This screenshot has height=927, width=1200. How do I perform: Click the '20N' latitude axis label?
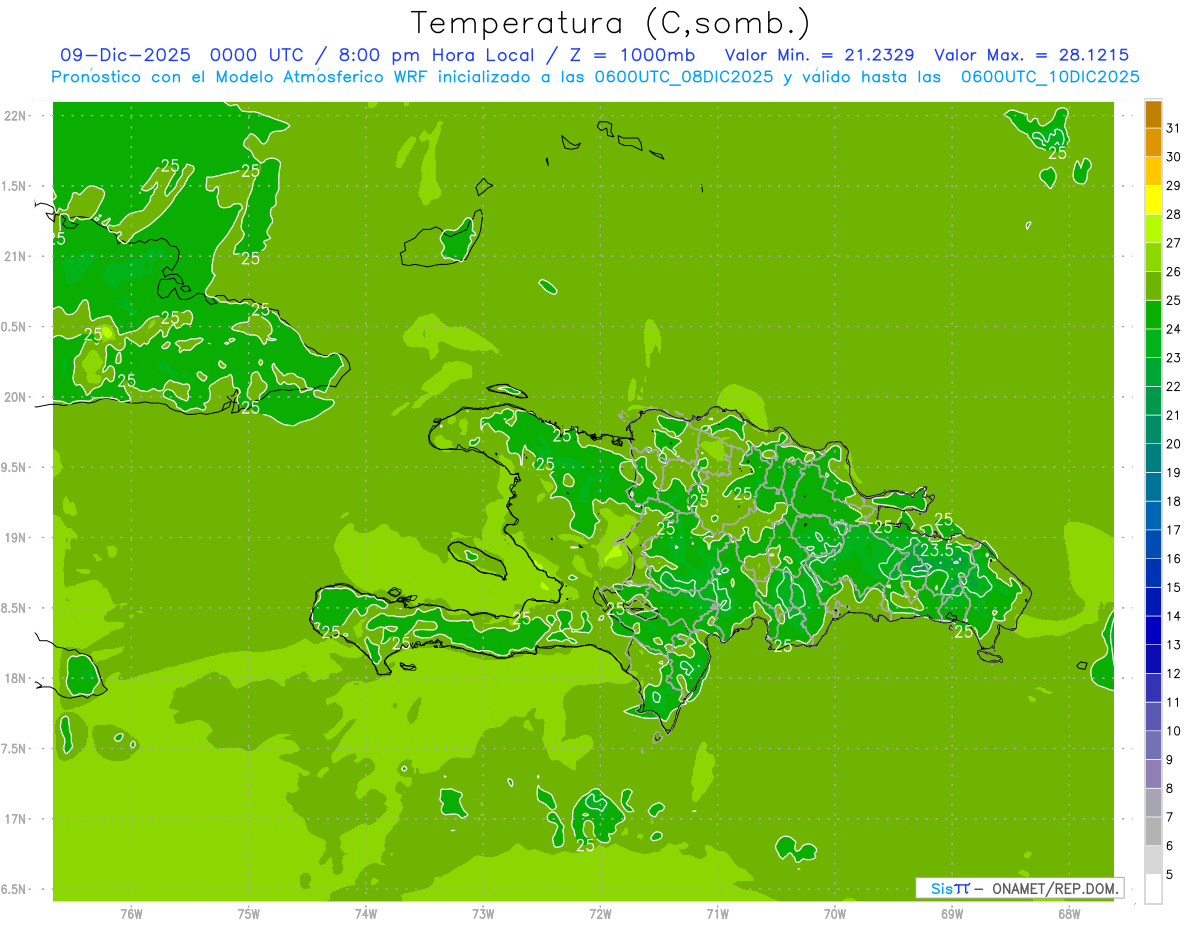[15, 397]
